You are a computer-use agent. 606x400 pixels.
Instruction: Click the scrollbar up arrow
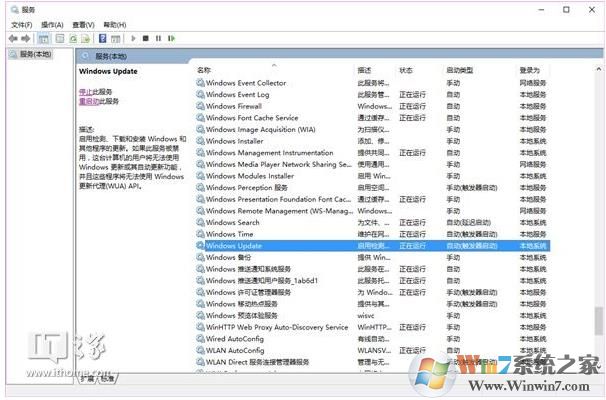(x=599, y=69)
